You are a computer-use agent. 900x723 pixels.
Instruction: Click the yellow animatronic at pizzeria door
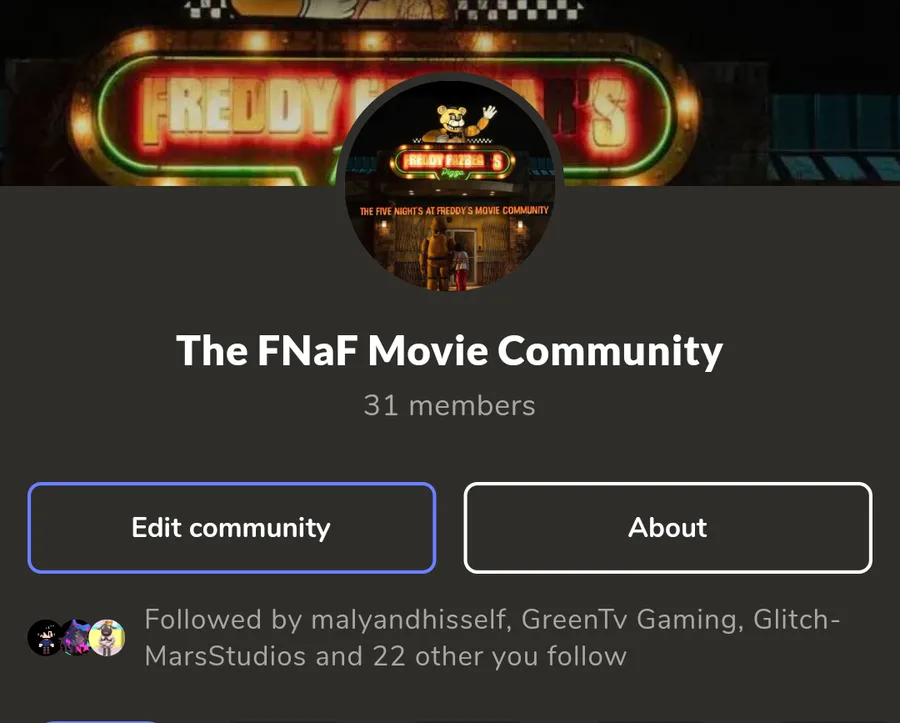click(x=435, y=253)
